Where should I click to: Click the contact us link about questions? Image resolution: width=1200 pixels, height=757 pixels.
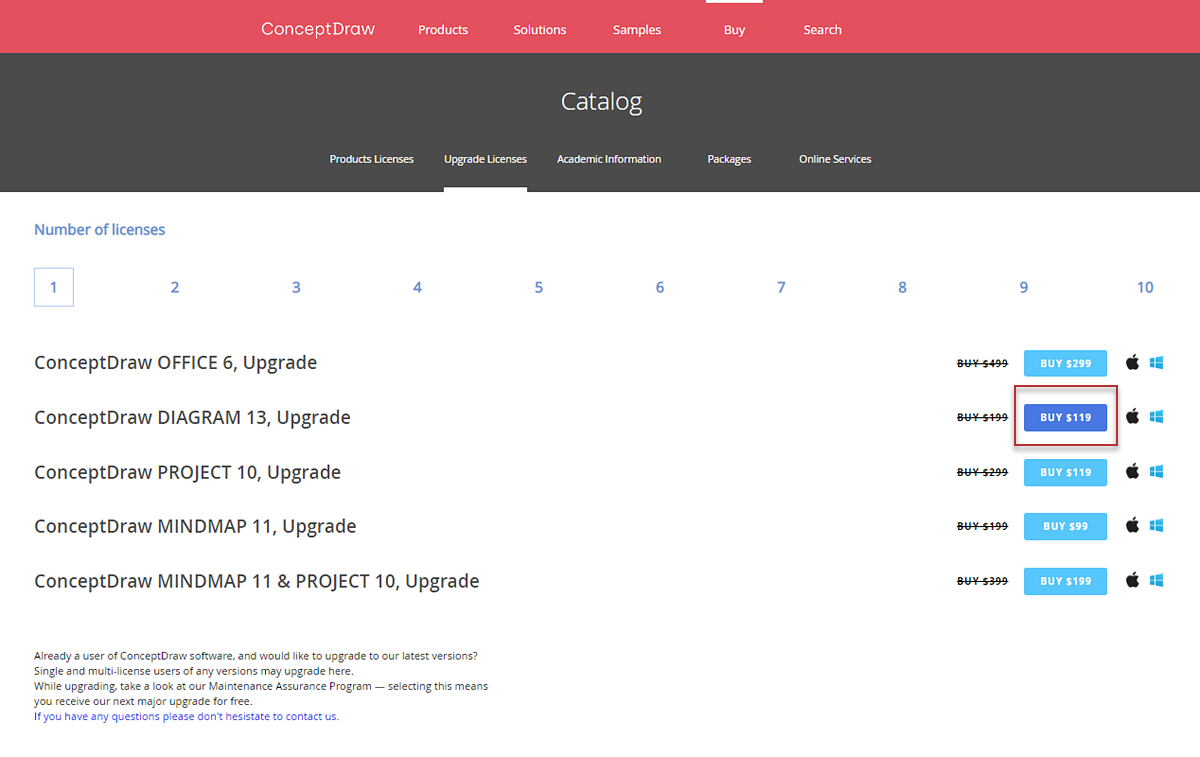(x=186, y=716)
